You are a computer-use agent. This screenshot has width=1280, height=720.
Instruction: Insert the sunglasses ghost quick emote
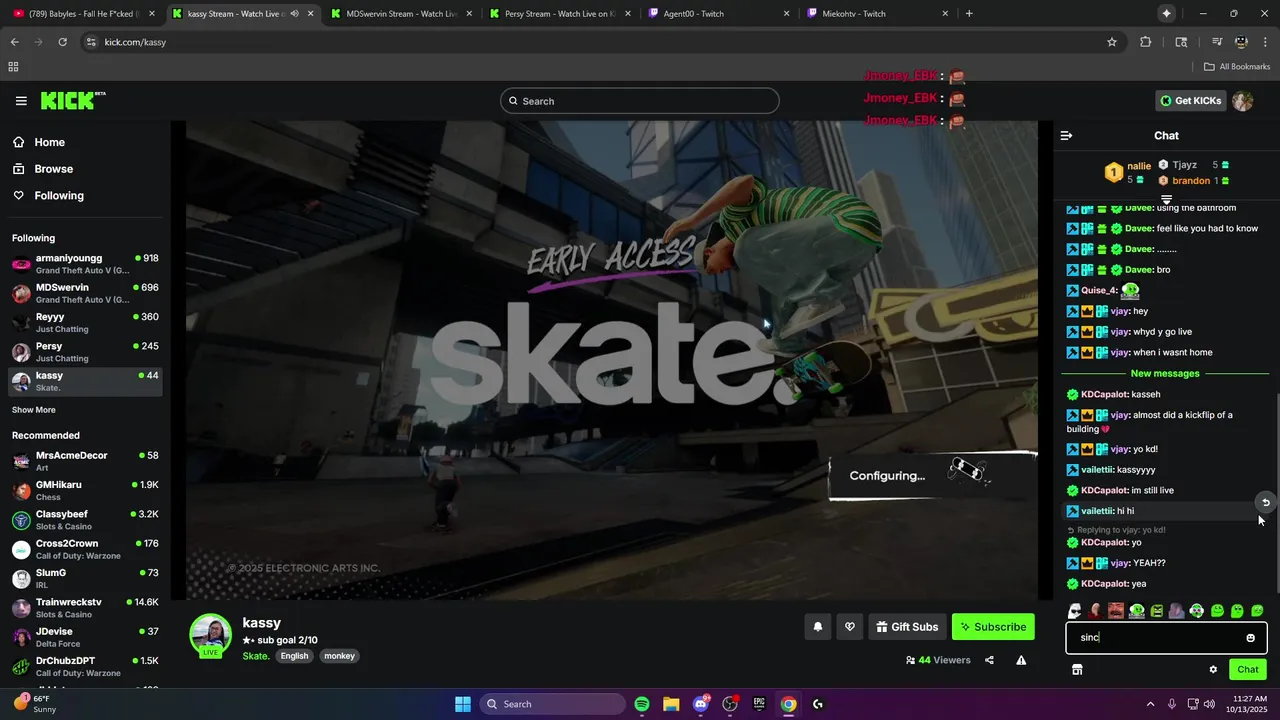pos(1074,611)
